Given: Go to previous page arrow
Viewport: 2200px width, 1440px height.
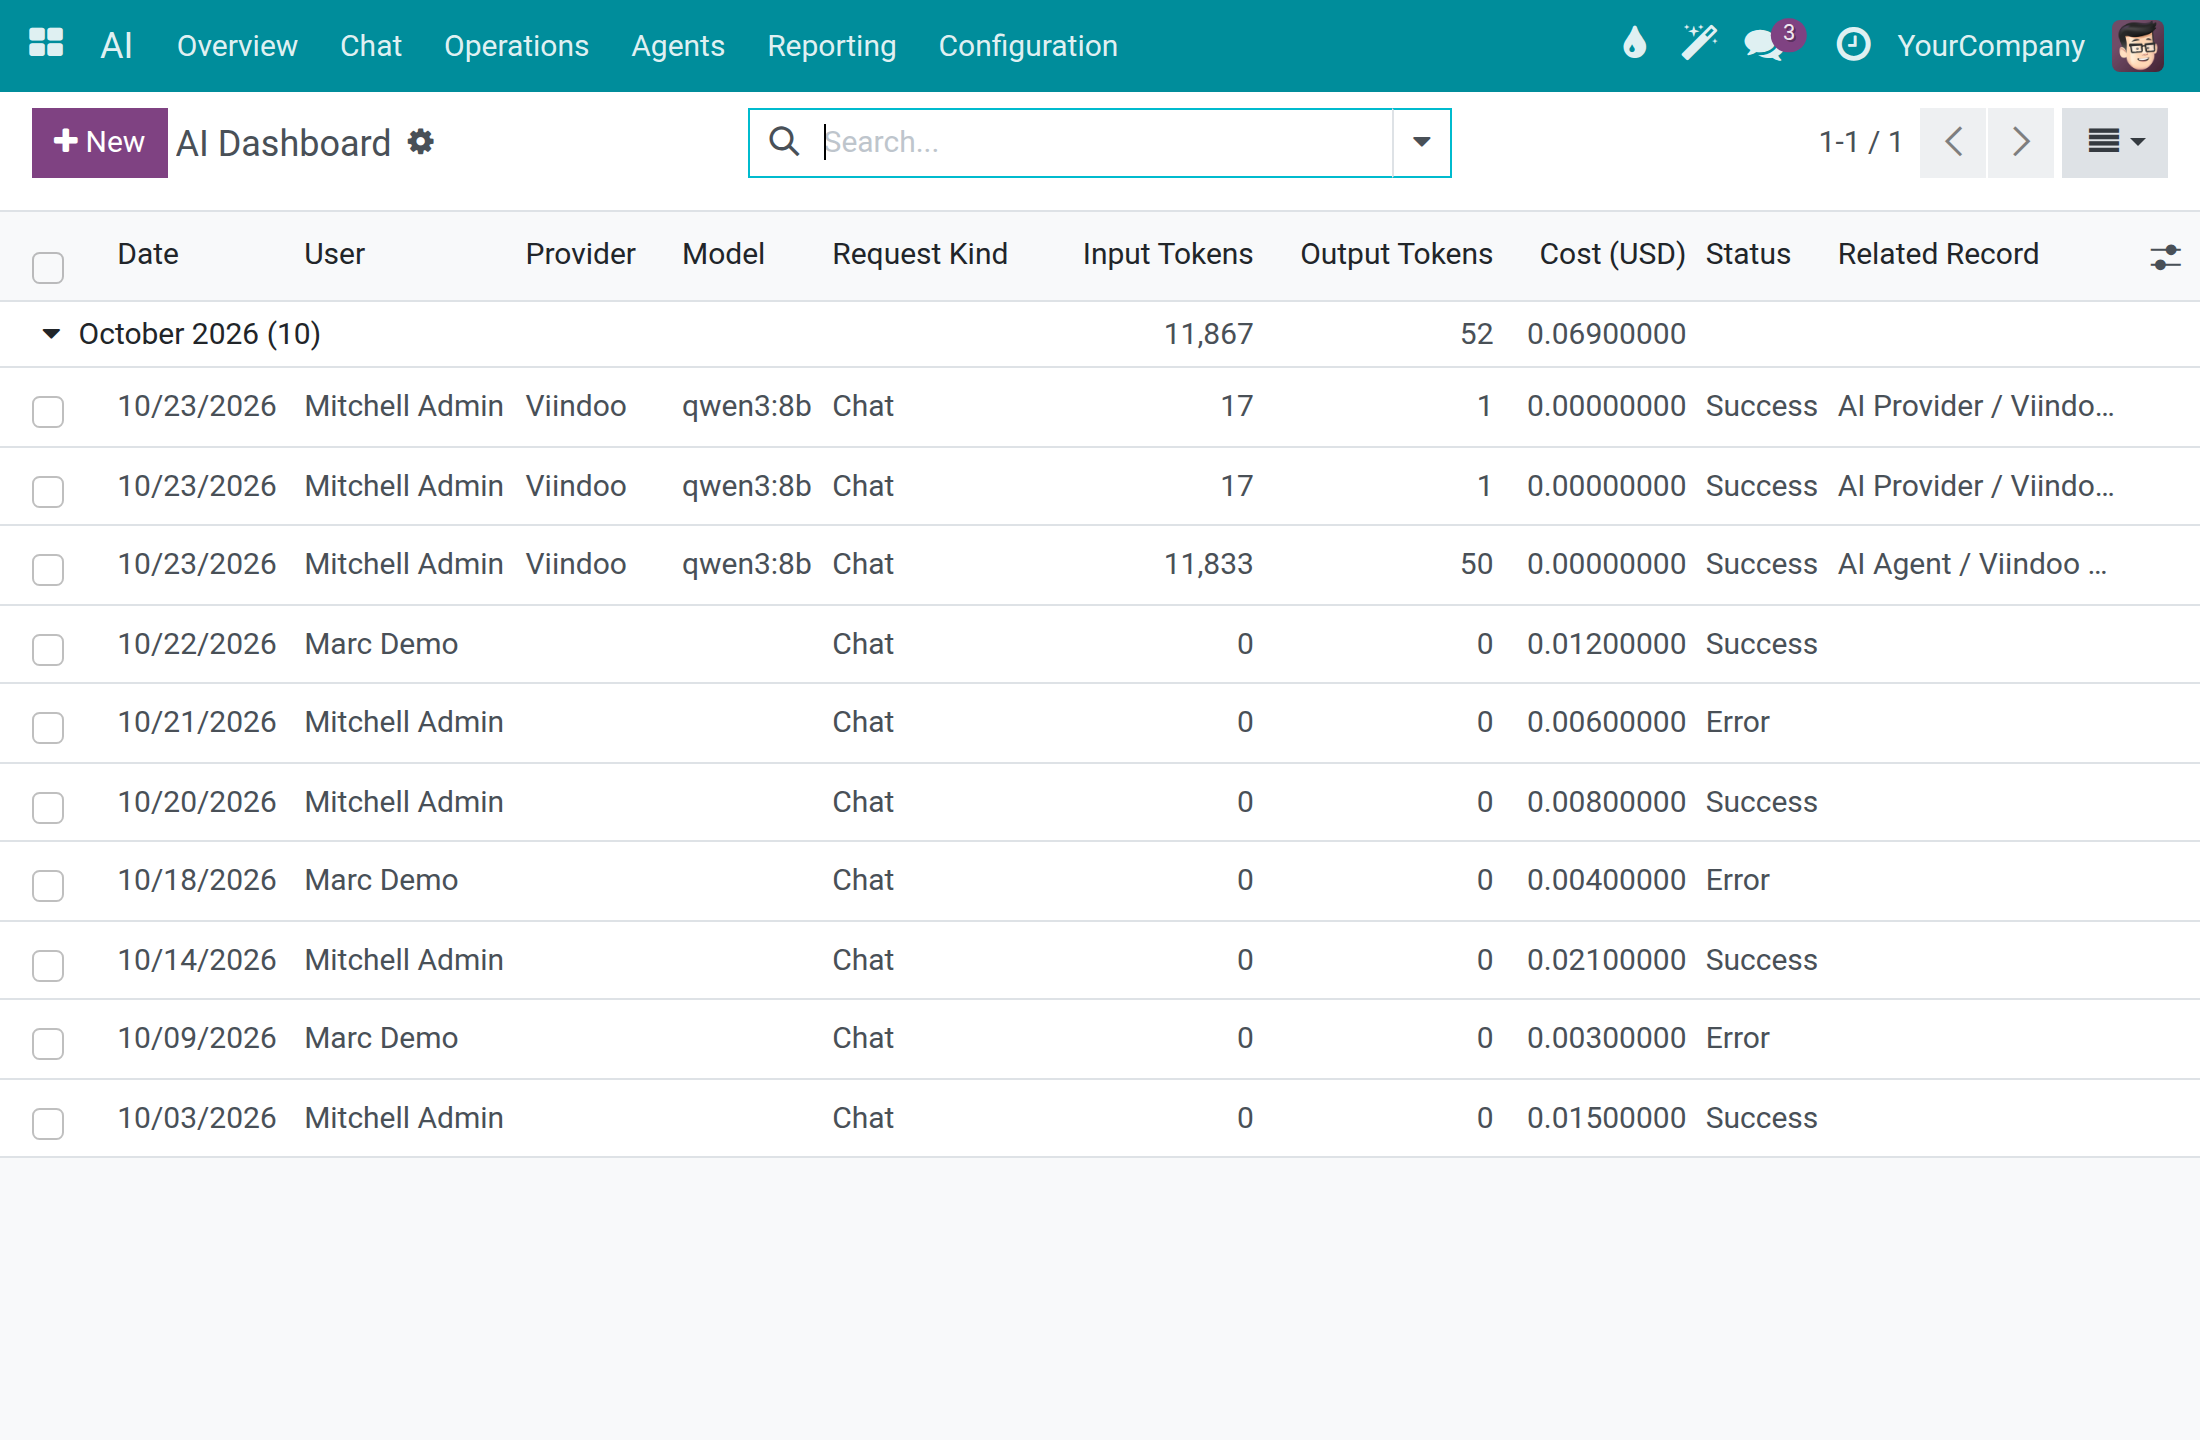Looking at the screenshot, I should pyautogui.click(x=1953, y=142).
